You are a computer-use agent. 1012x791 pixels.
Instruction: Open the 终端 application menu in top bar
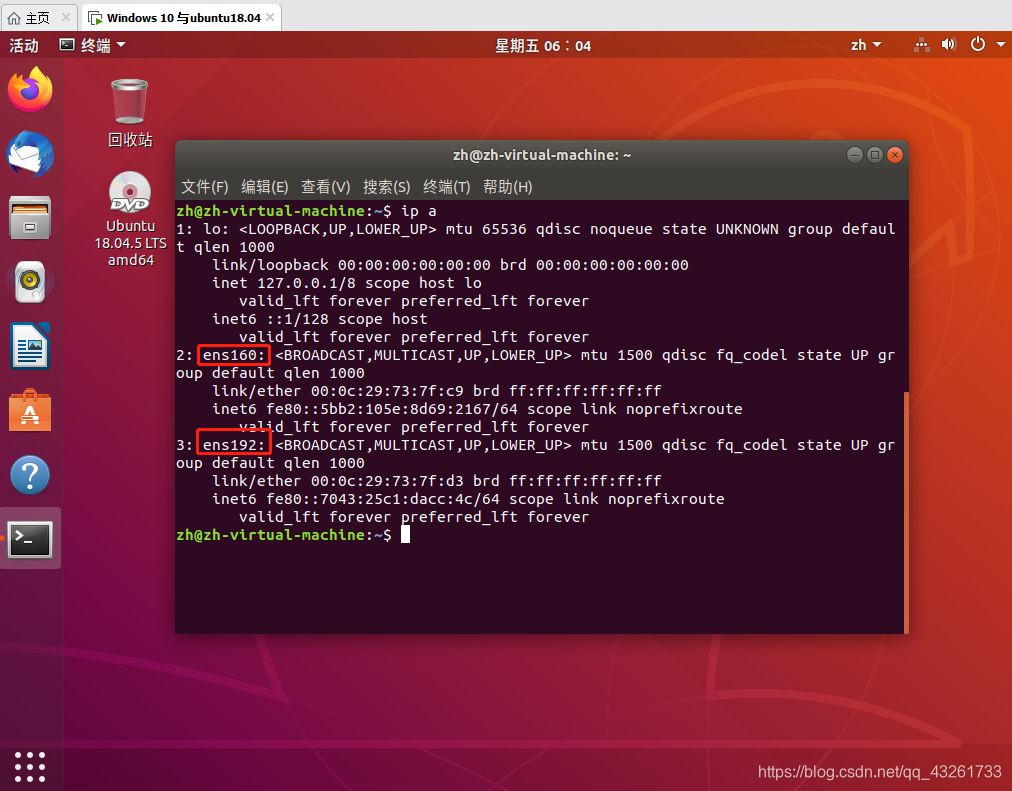point(92,45)
